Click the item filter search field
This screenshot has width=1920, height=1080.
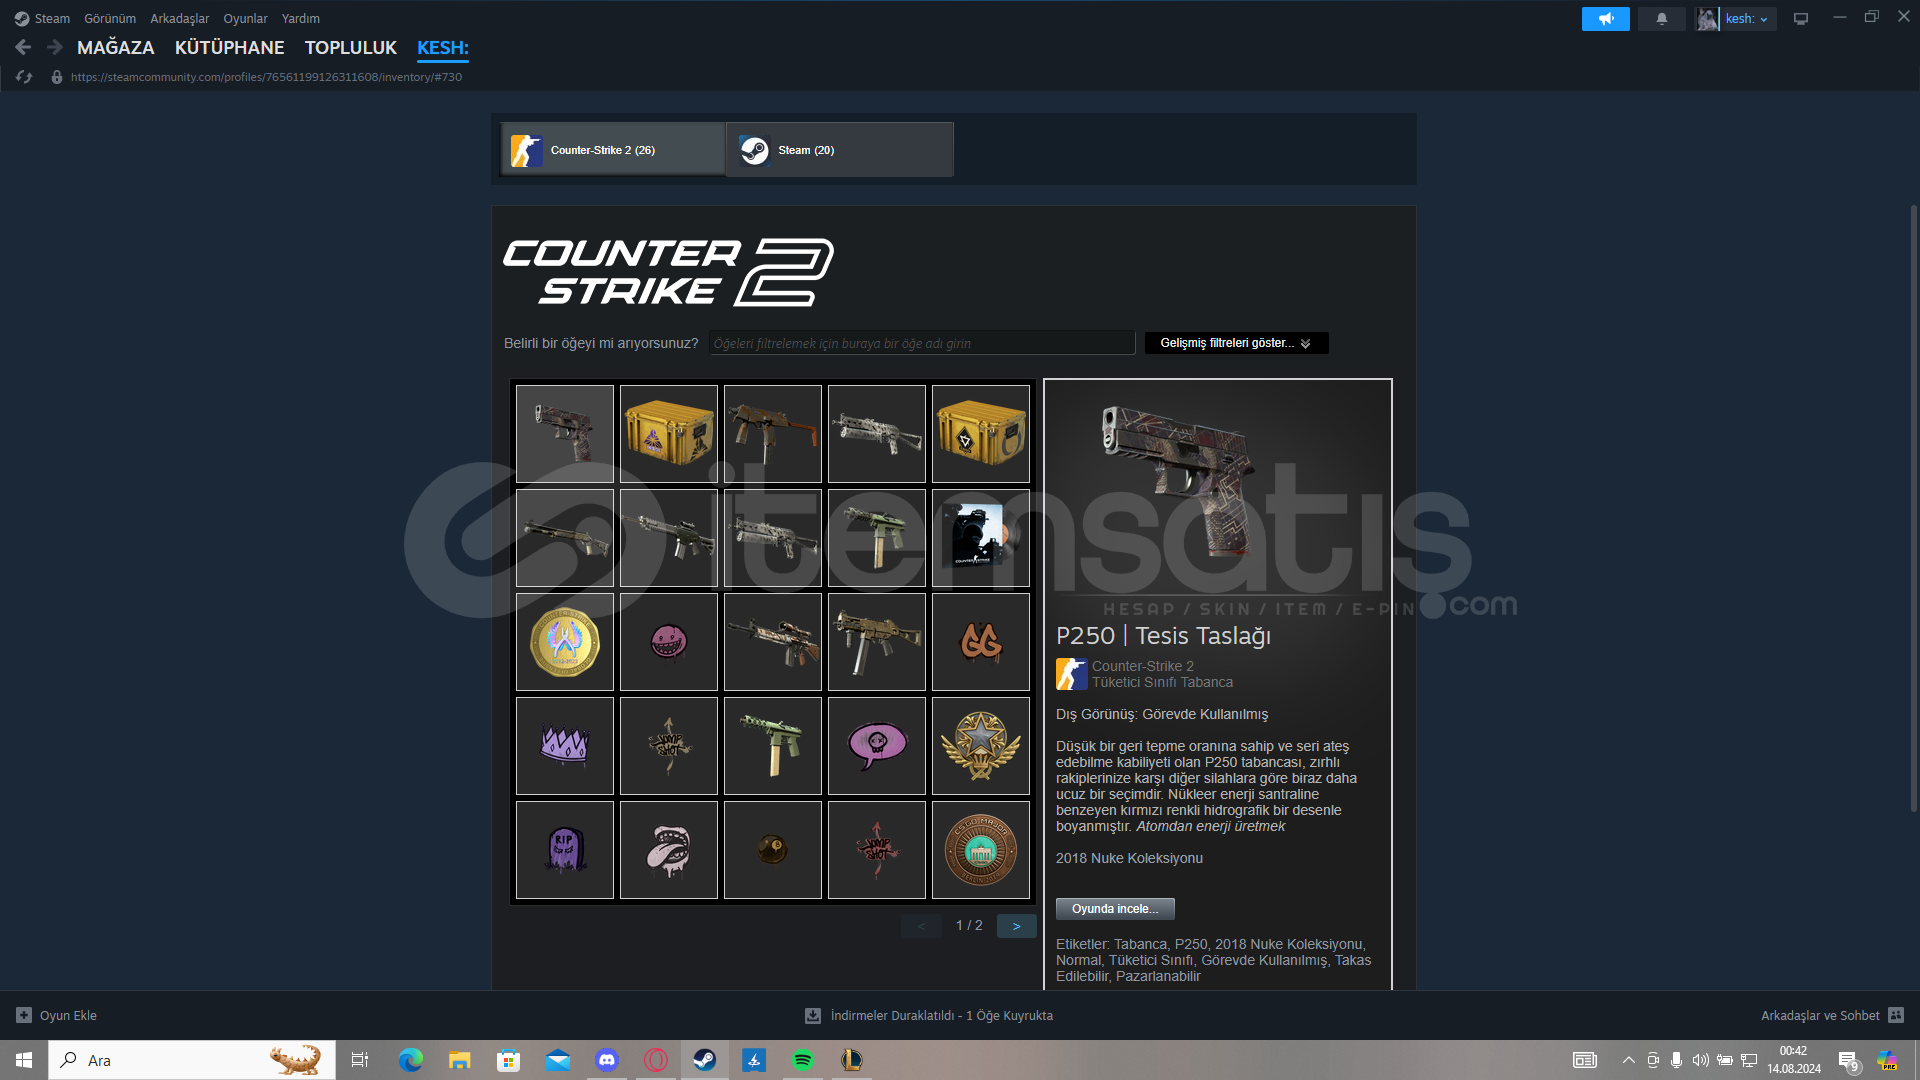[922, 343]
